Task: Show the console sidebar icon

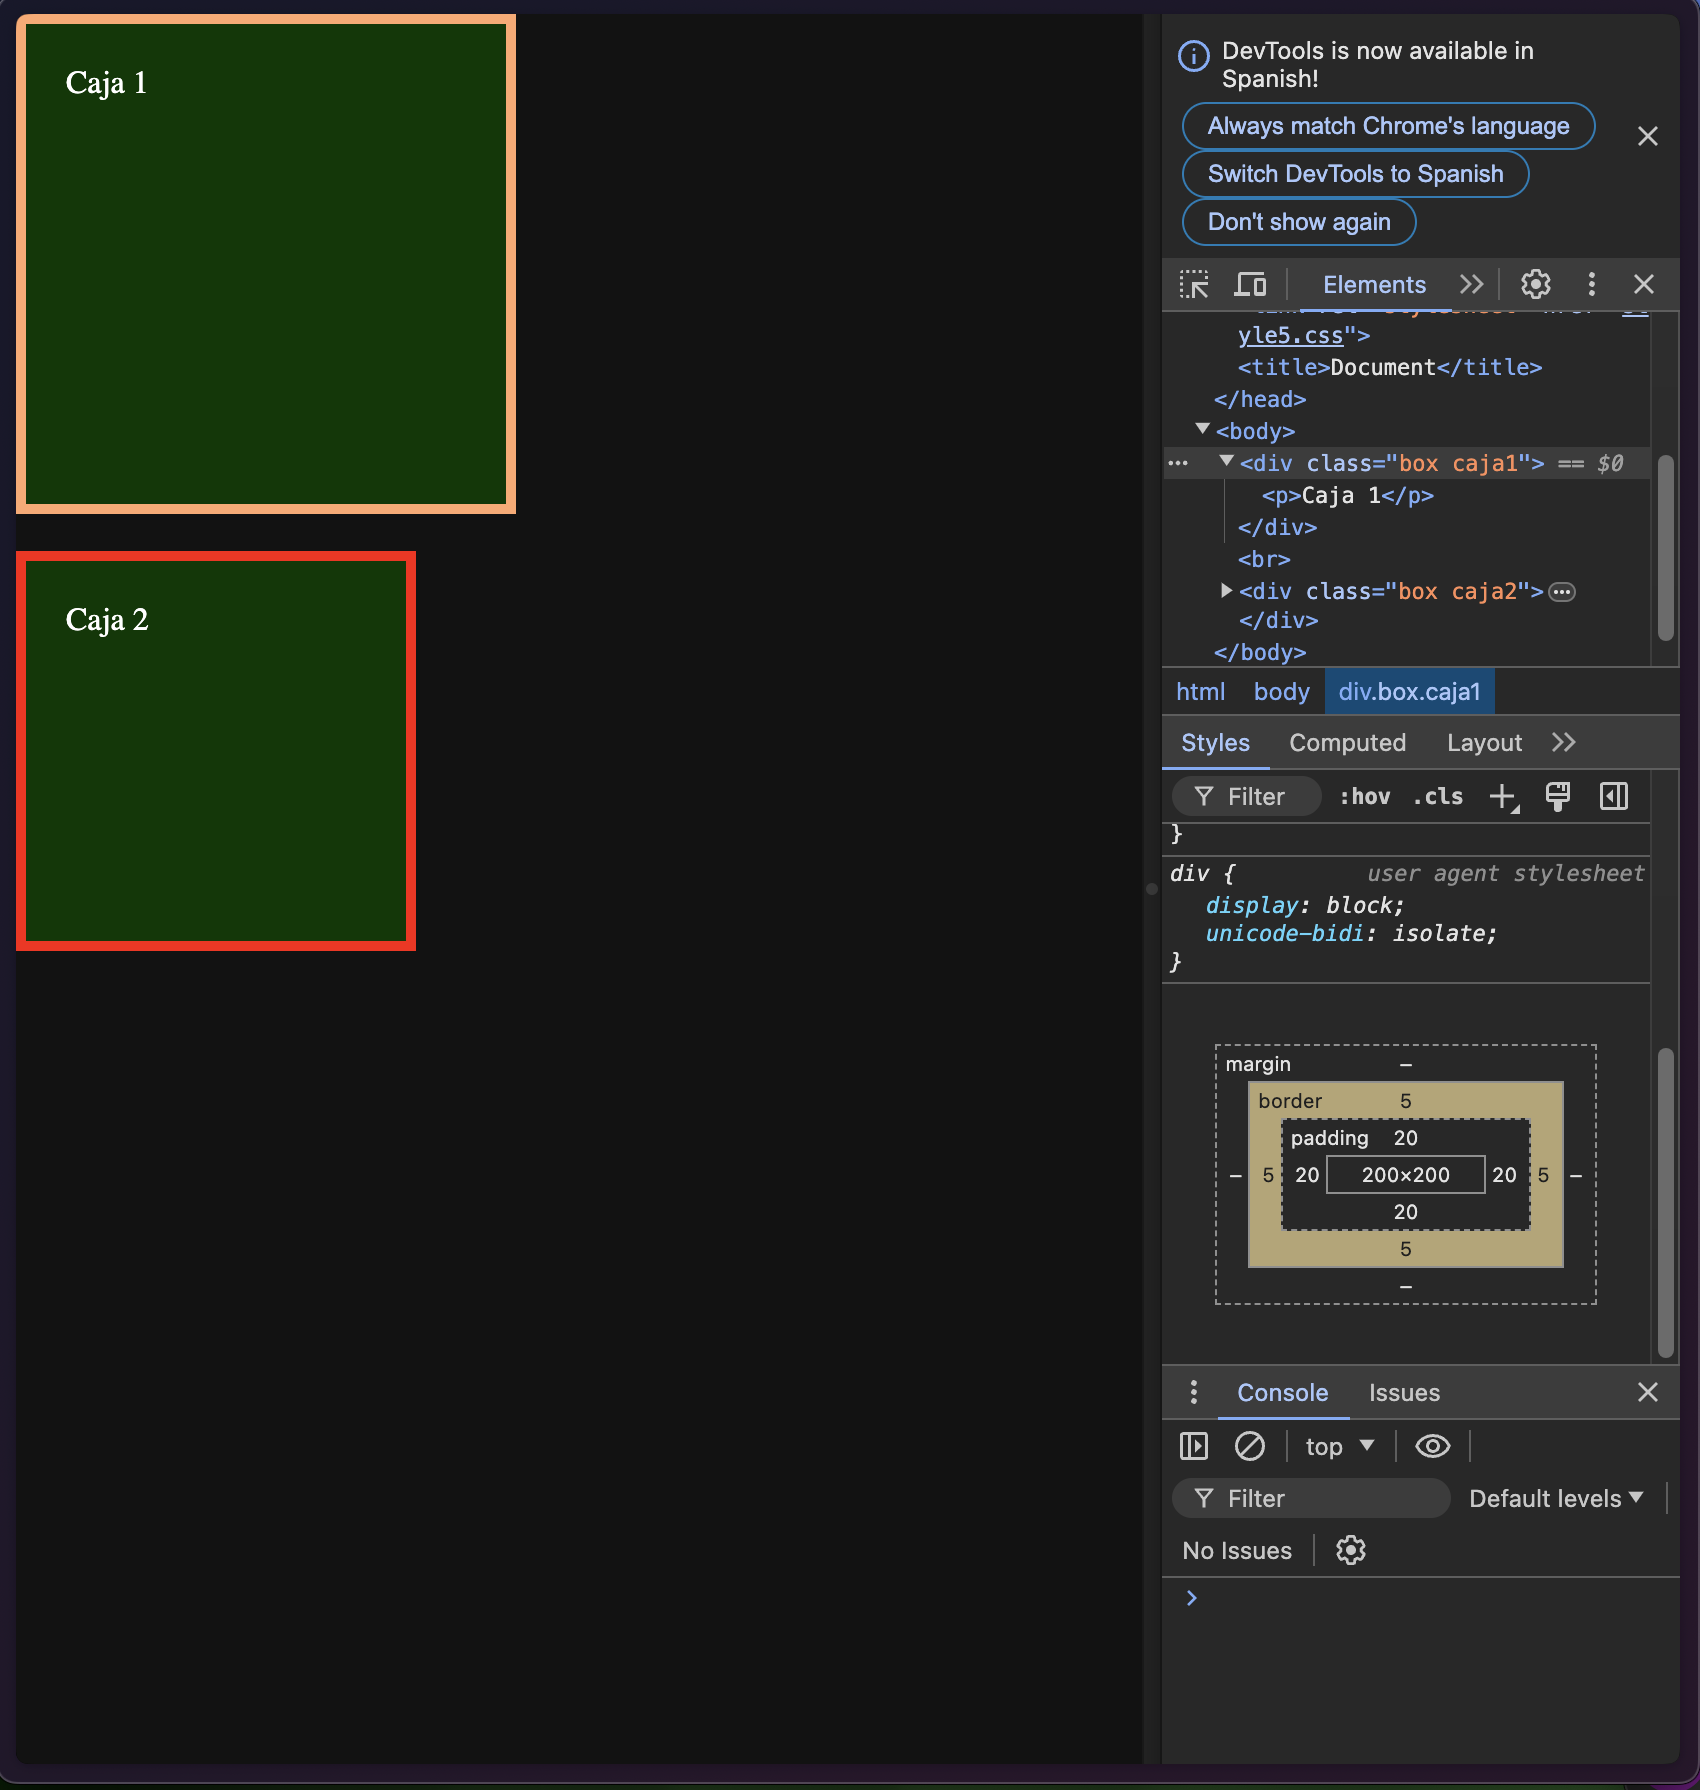Action: [1194, 1446]
